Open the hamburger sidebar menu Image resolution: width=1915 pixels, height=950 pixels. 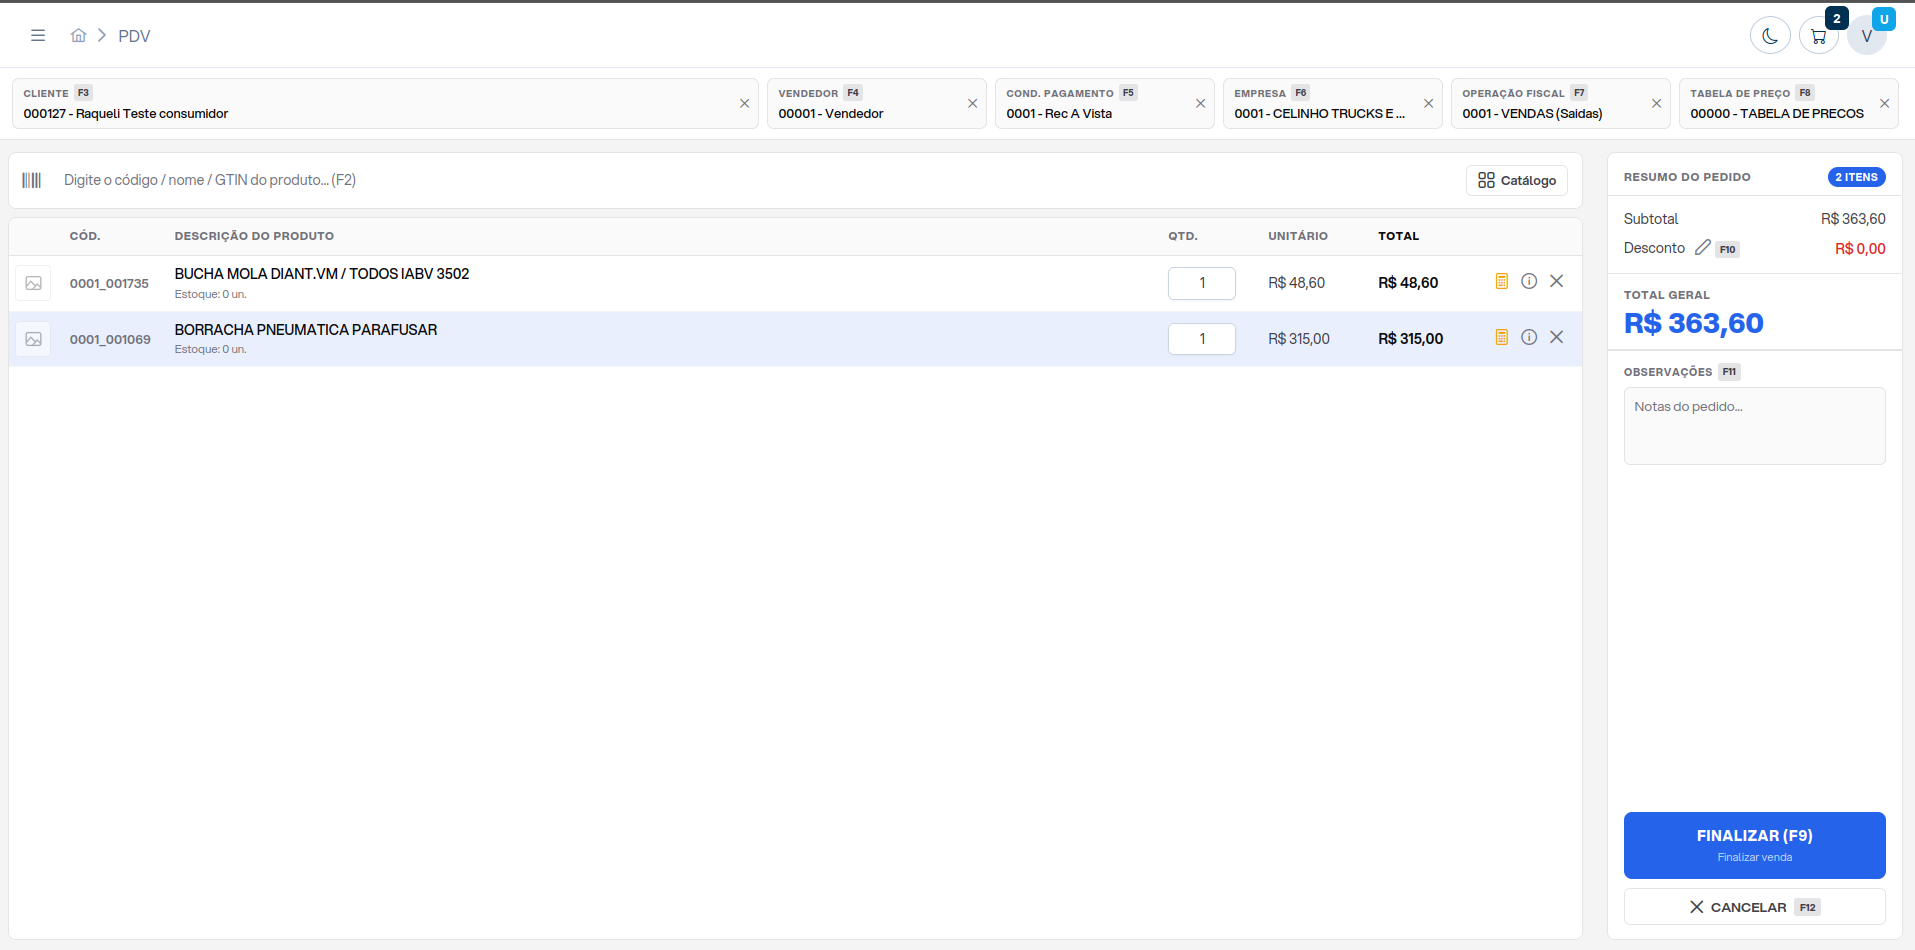click(38, 35)
